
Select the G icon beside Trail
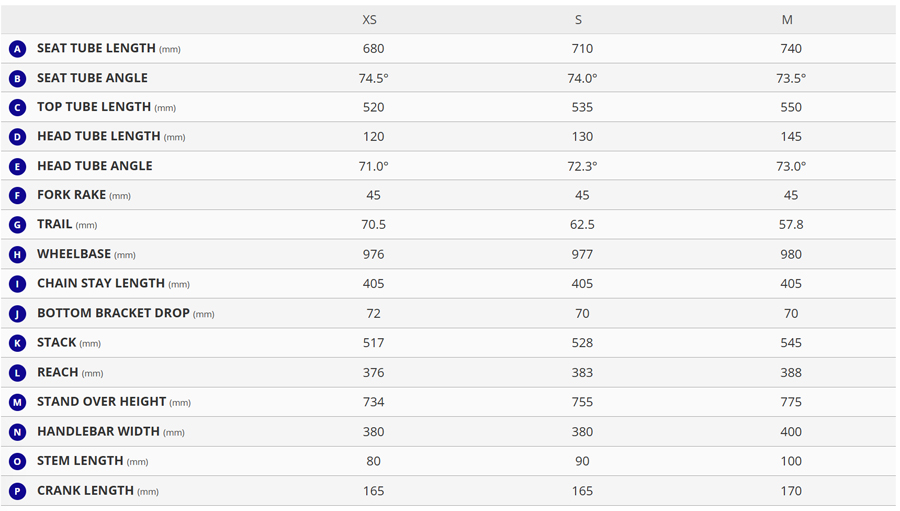tap(17, 225)
